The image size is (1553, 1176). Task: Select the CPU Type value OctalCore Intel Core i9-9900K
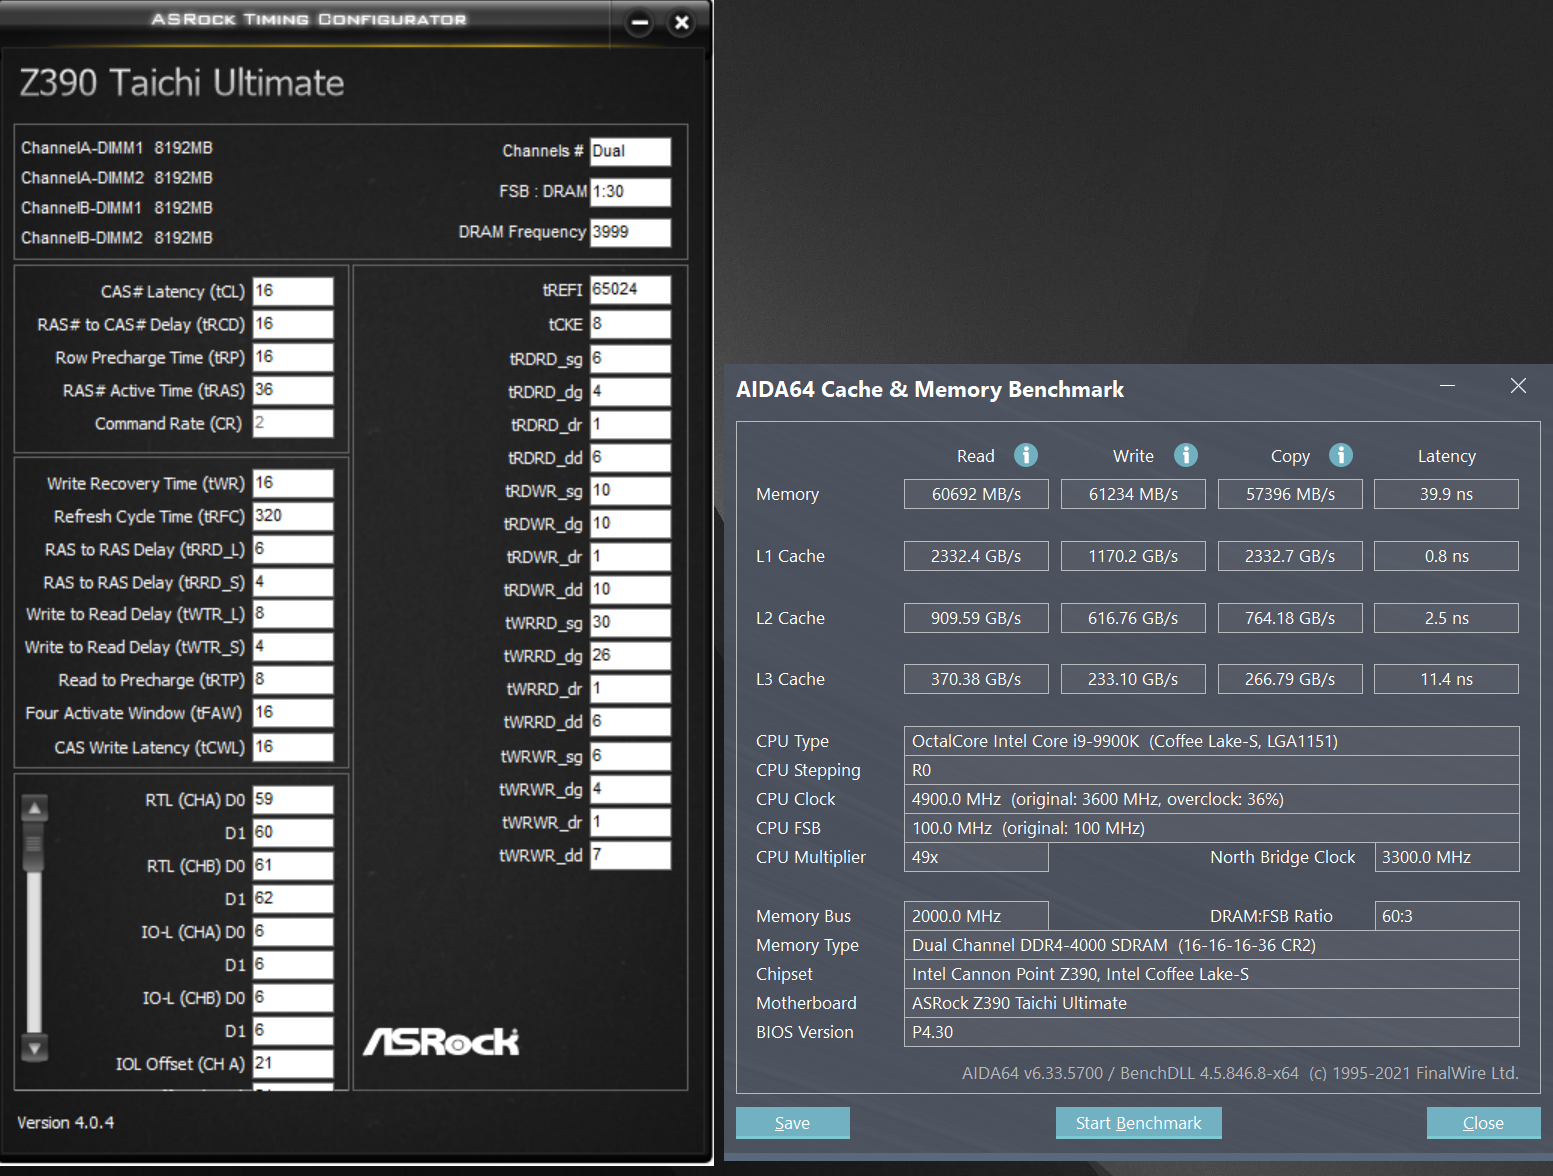pyautogui.click(x=1212, y=741)
